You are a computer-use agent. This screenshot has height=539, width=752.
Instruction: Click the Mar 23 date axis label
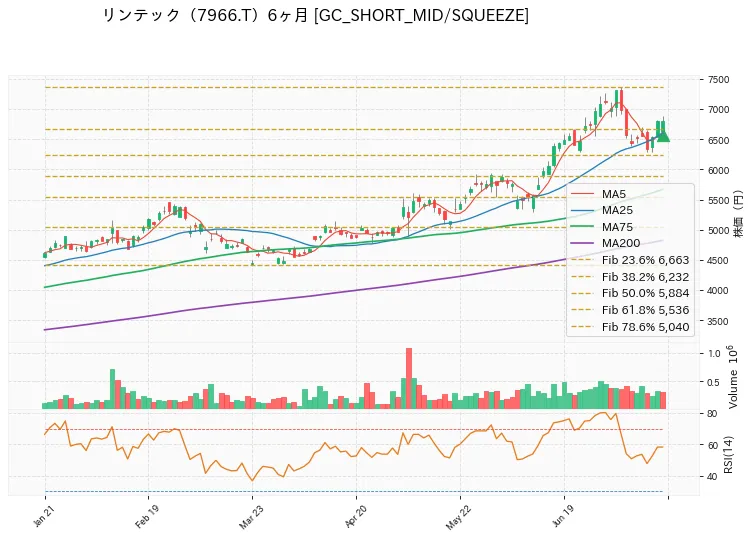pyautogui.click(x=250, y=516)
